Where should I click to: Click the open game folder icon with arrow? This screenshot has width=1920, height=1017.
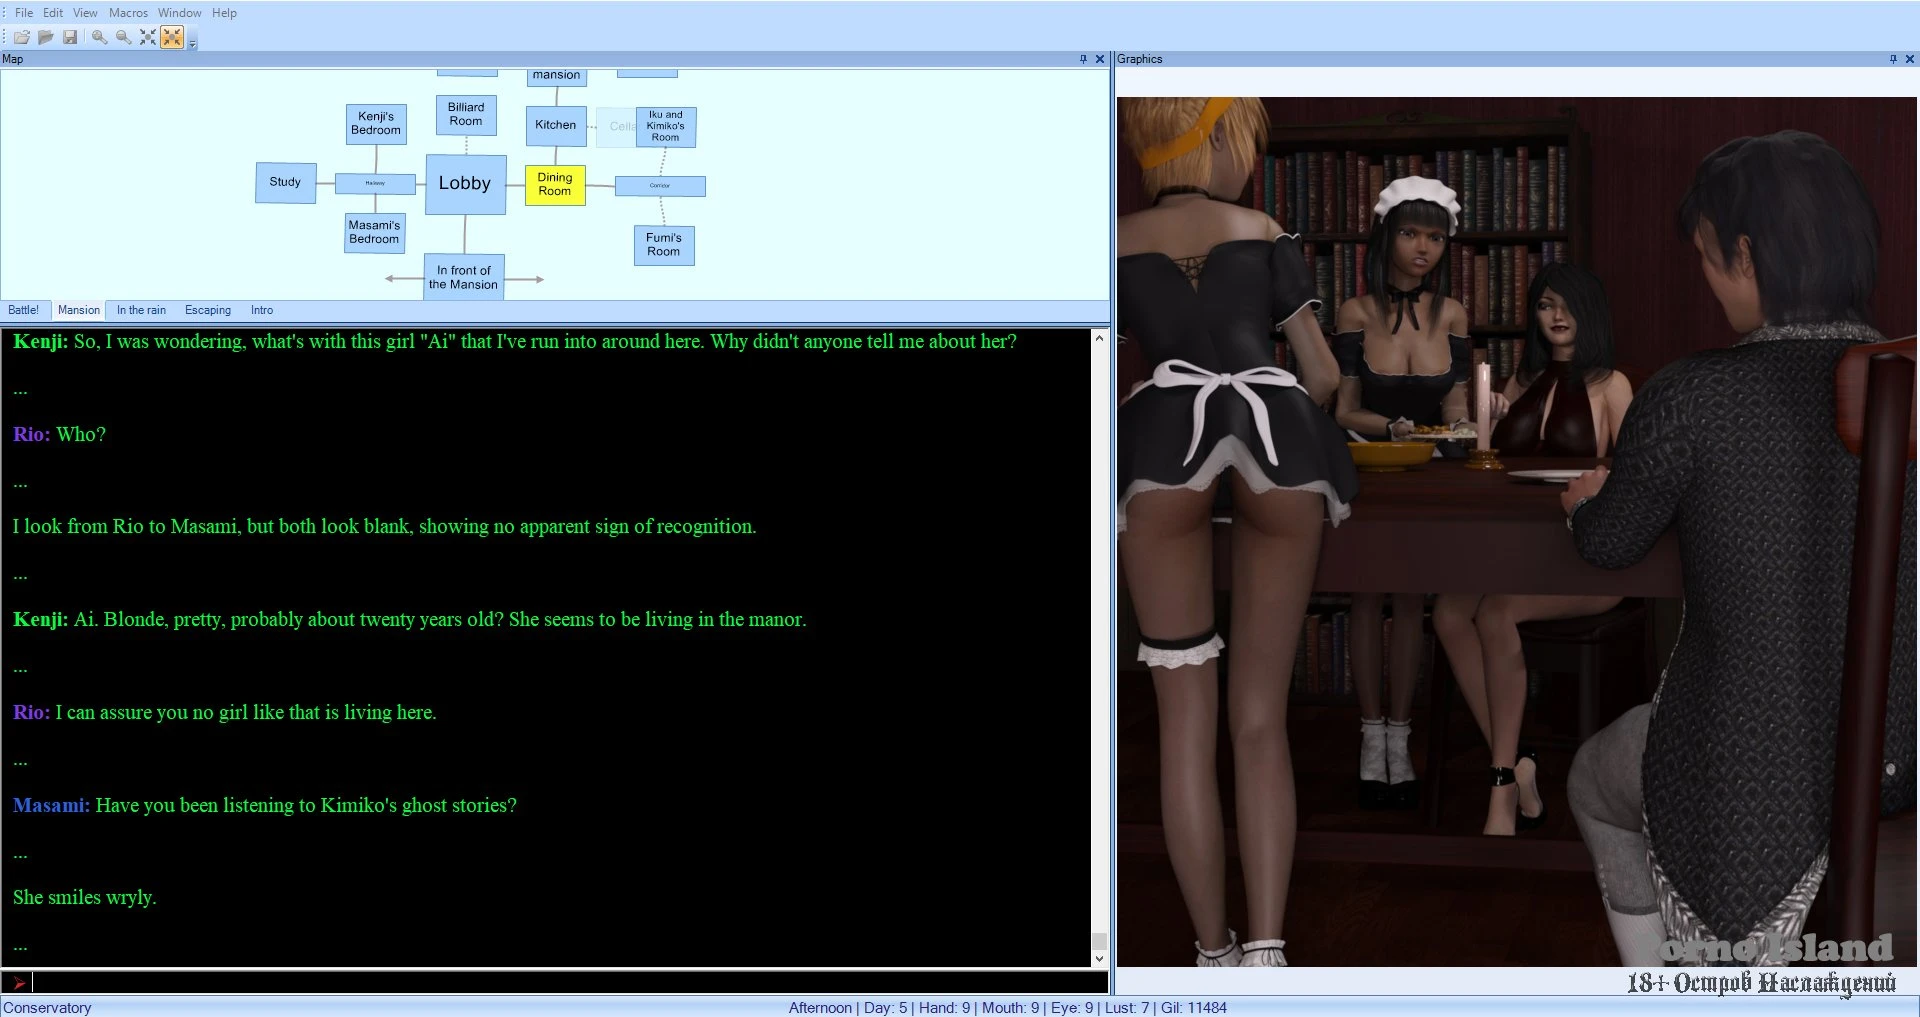(x=21, y=37)
